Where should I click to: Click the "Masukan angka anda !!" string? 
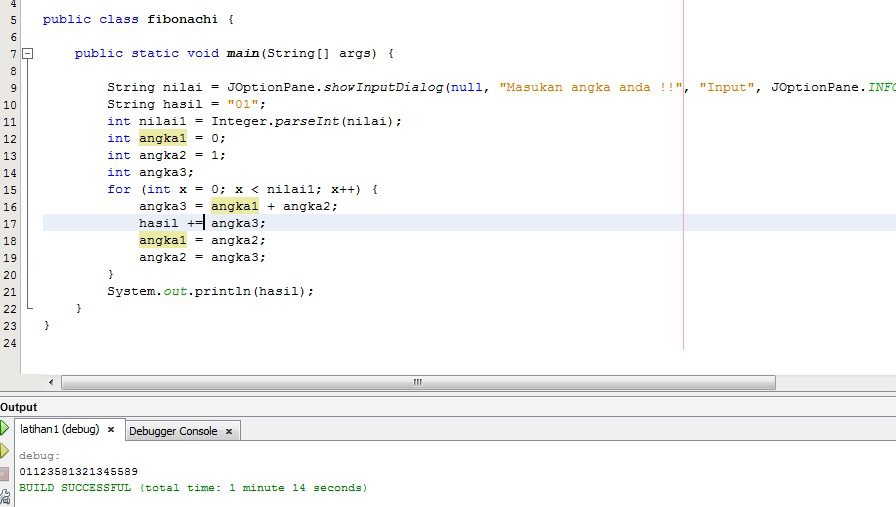click(591, 87)
